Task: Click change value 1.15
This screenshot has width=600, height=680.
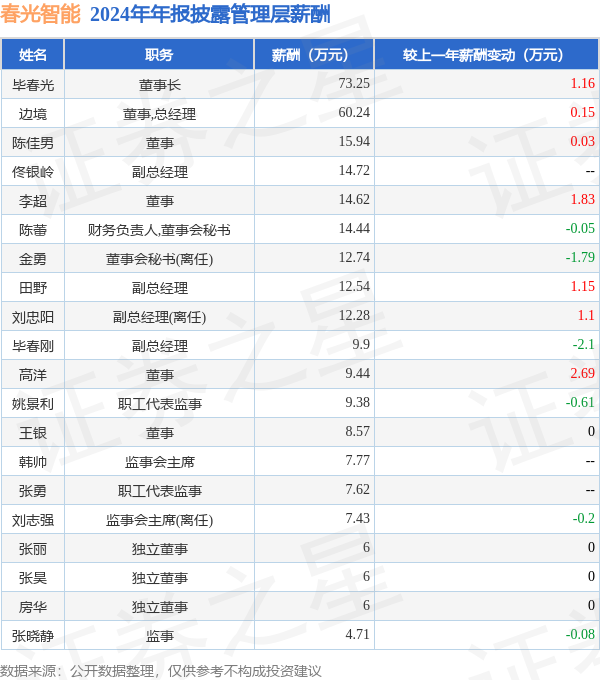Action: click(x=582, y=287)
